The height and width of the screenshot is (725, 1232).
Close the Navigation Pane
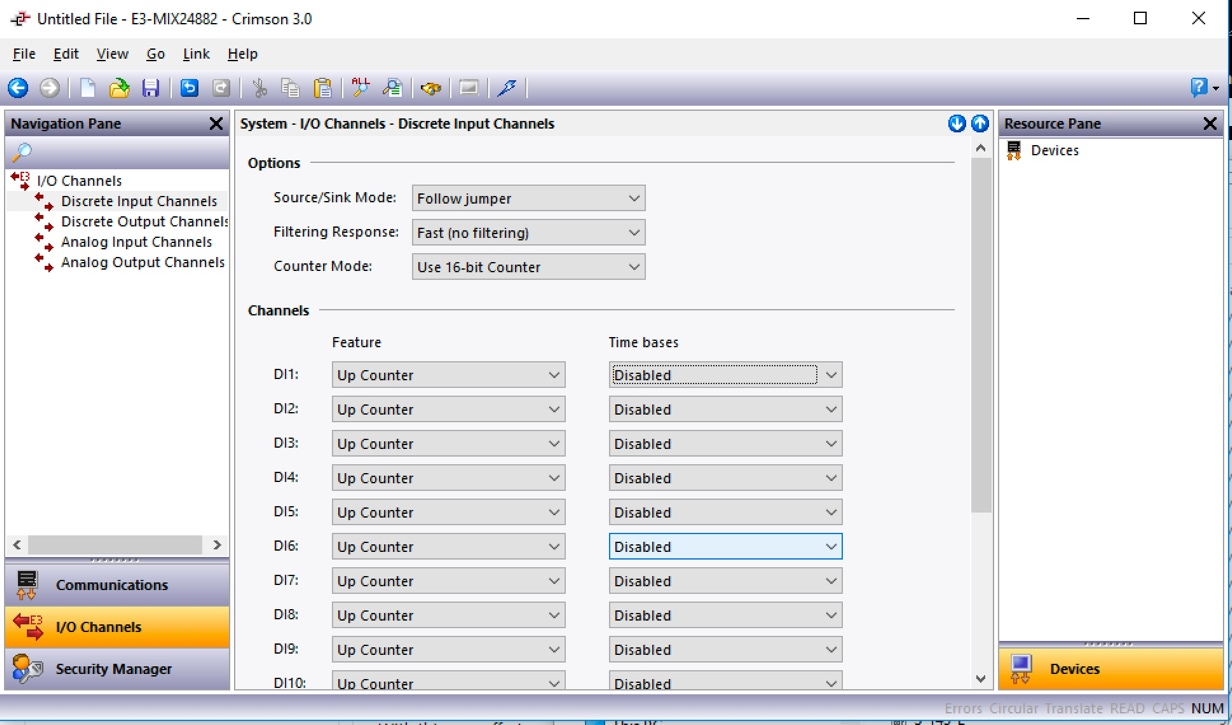[216, 124]
